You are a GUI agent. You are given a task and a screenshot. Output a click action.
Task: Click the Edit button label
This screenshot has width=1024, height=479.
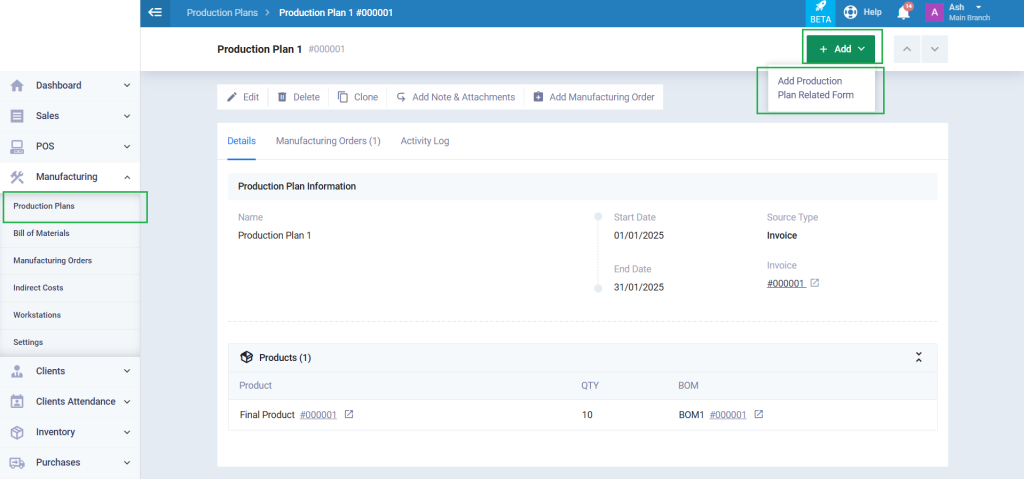[251, 97]
